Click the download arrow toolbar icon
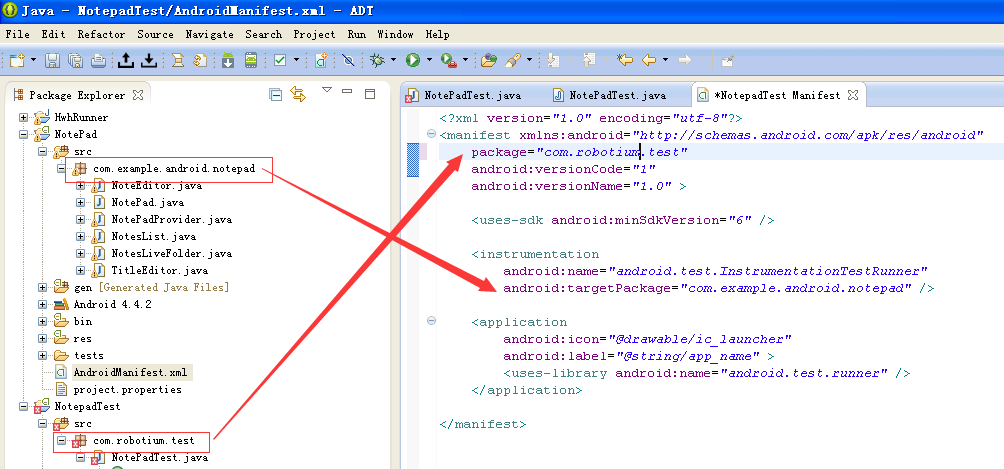This screenshot has width=1004, height=469. [x=149, y=60]
